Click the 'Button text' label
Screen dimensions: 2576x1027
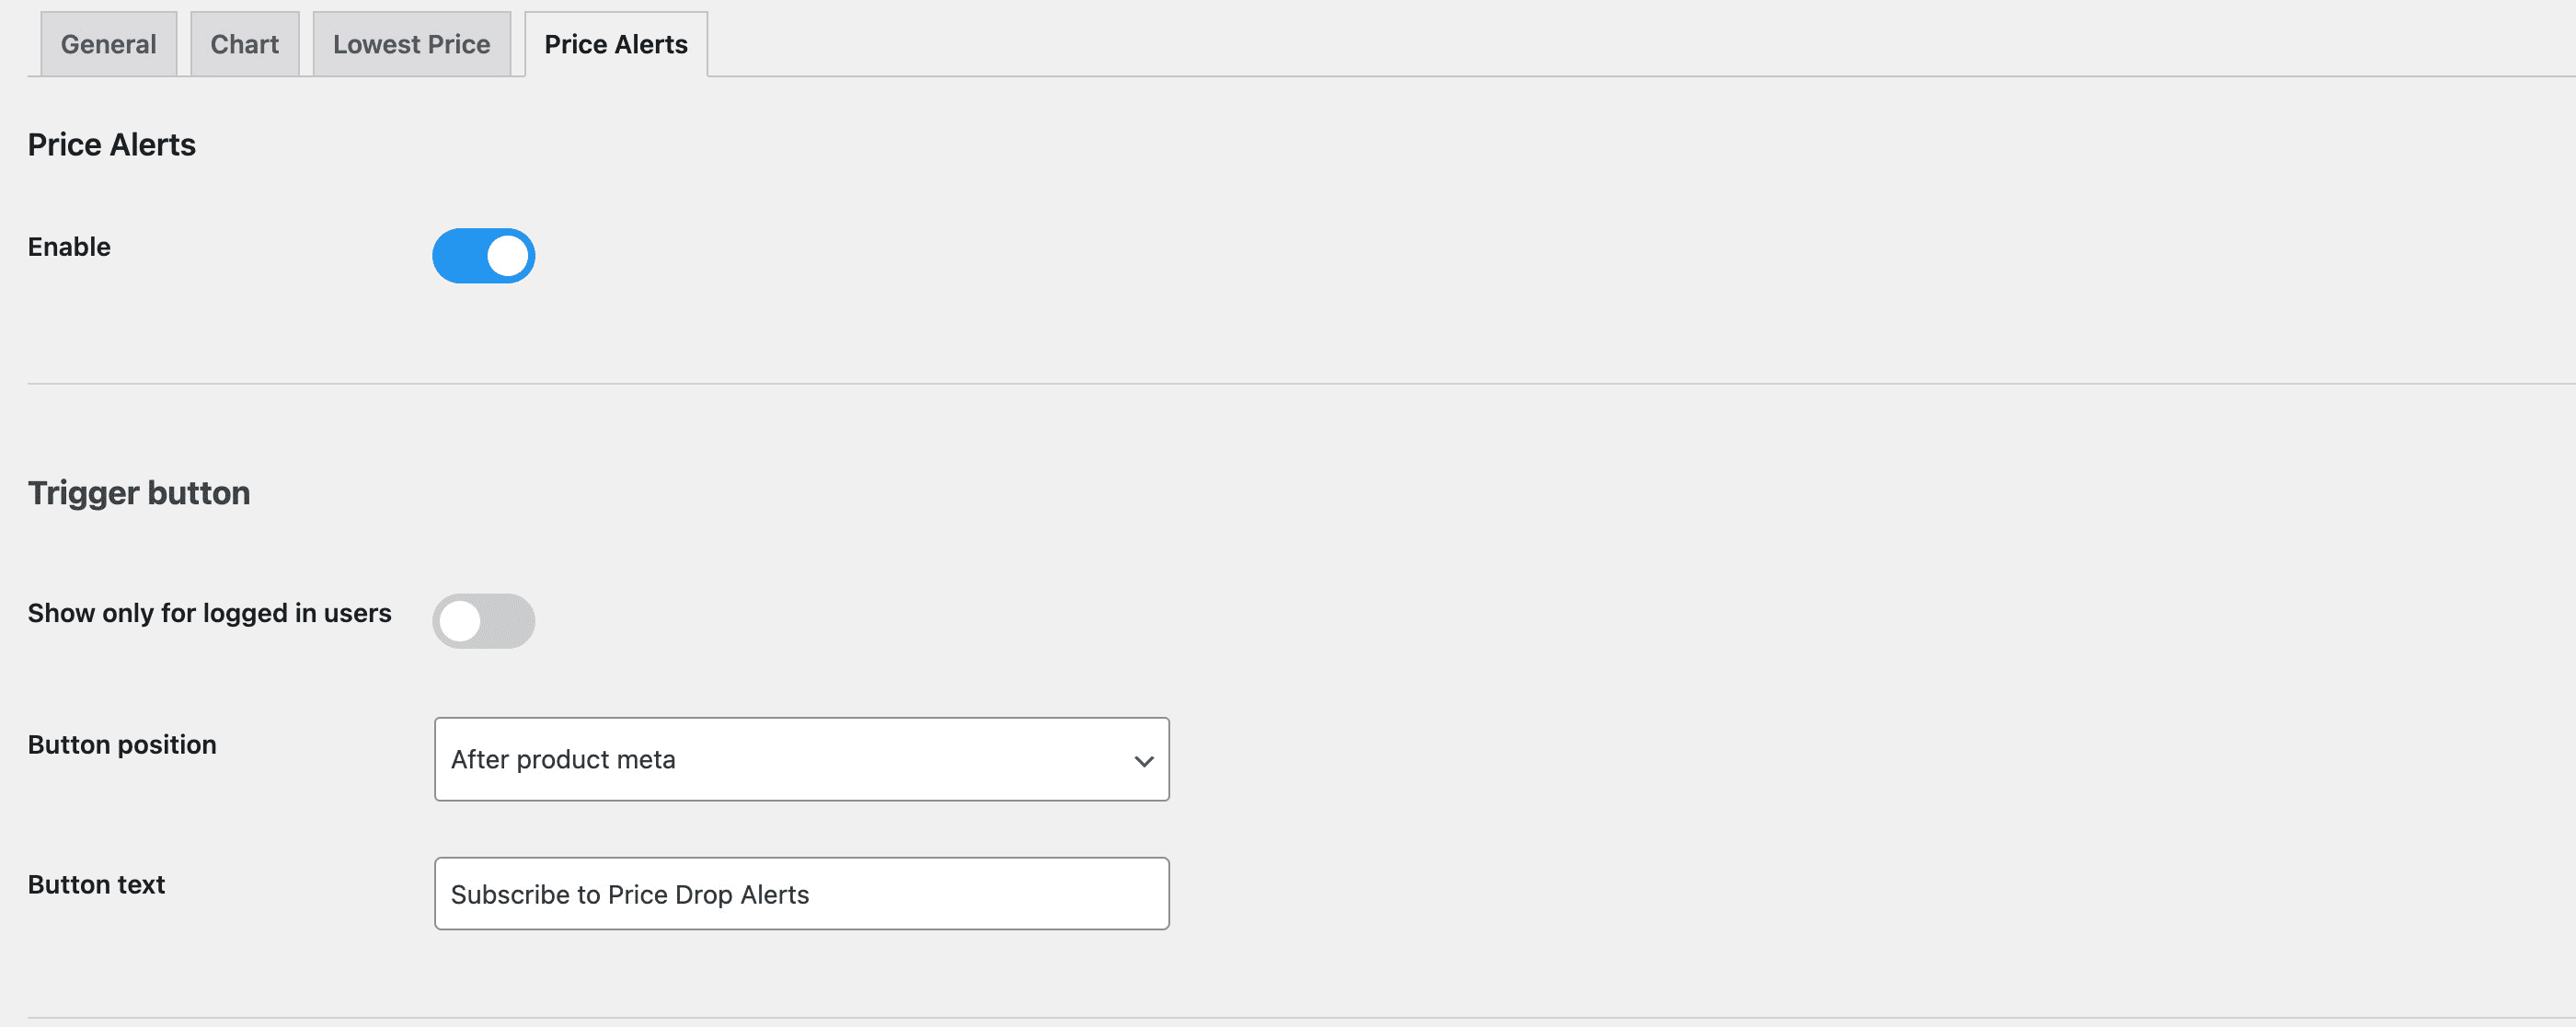(96, 885)
